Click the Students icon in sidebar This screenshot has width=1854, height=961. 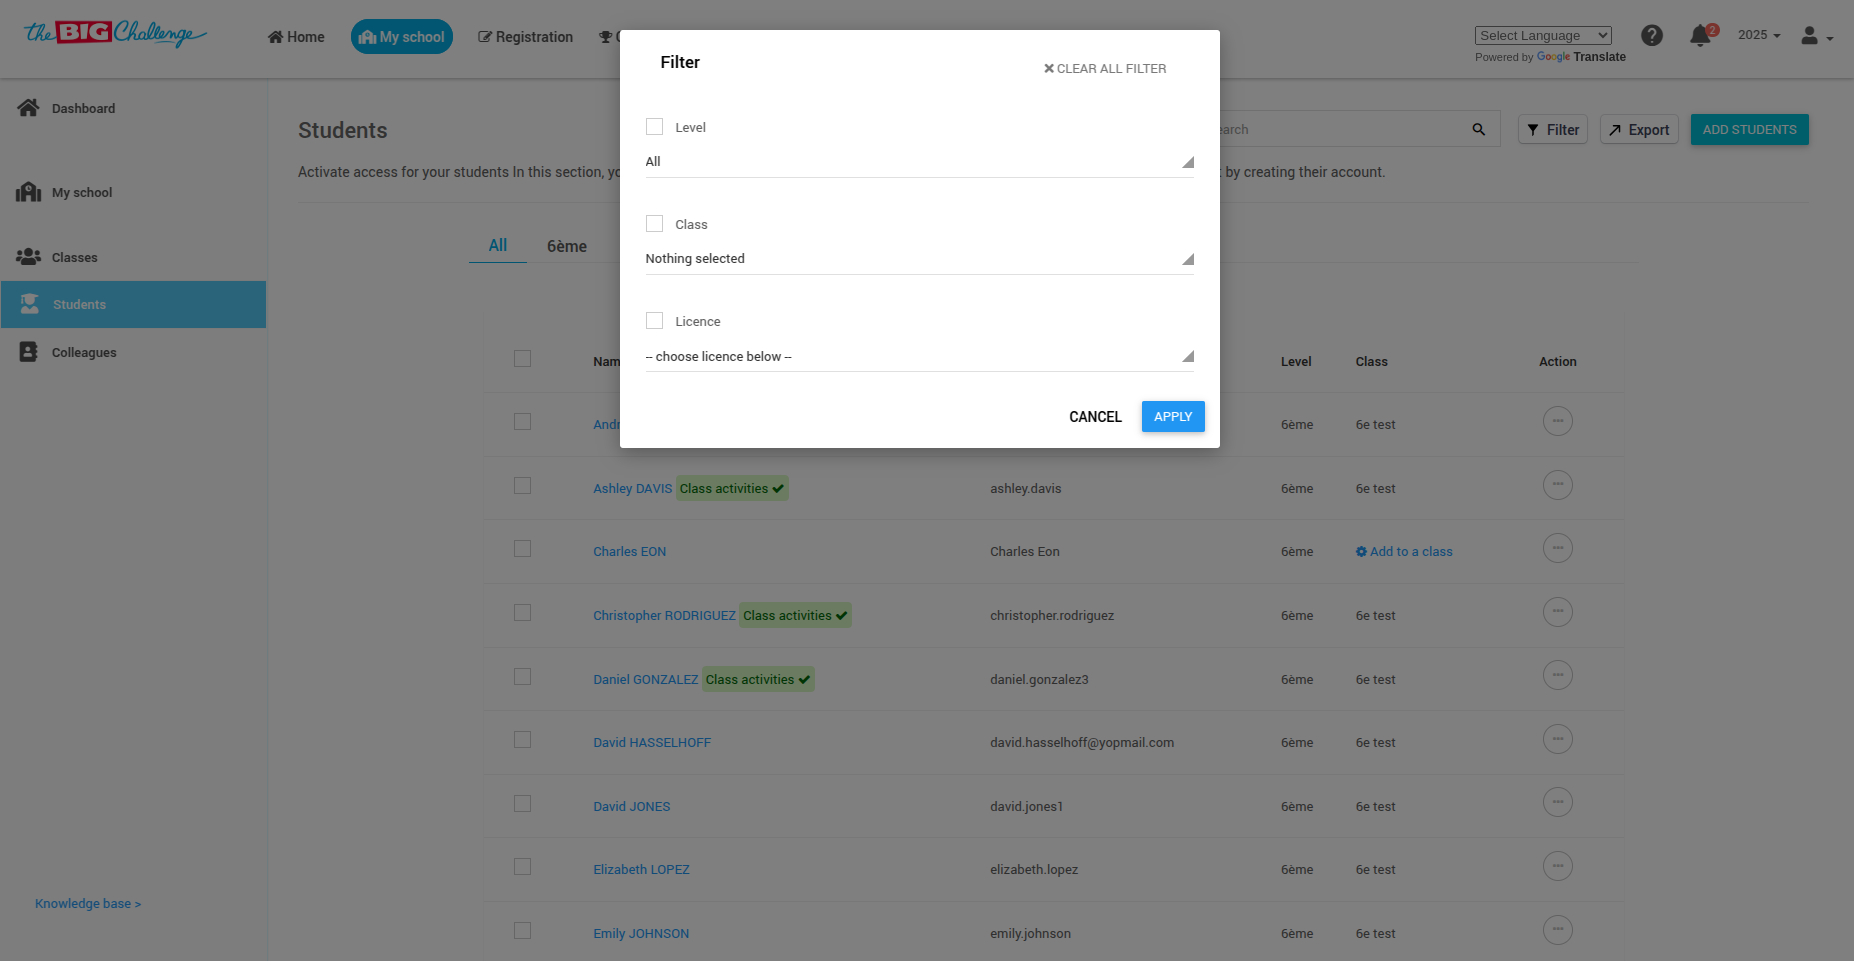30,304
